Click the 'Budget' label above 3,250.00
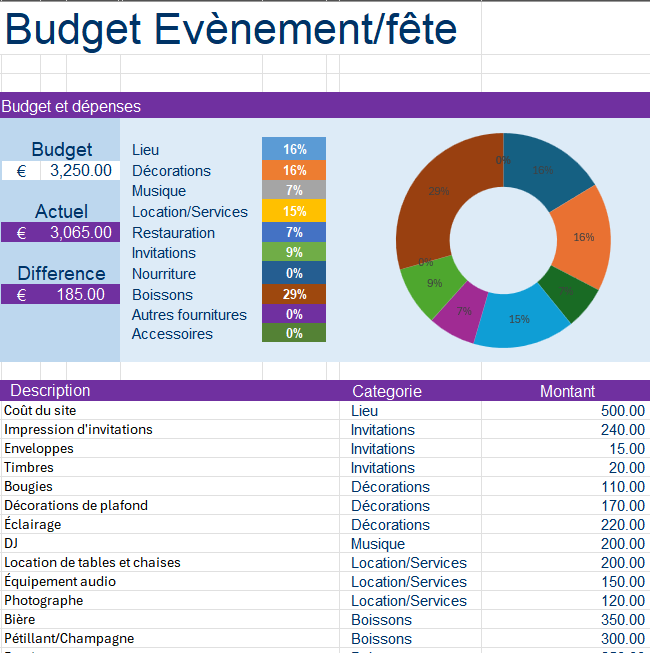Image resolution: width=650 pixels, height=653 pixels. click(x=62, y=149)
